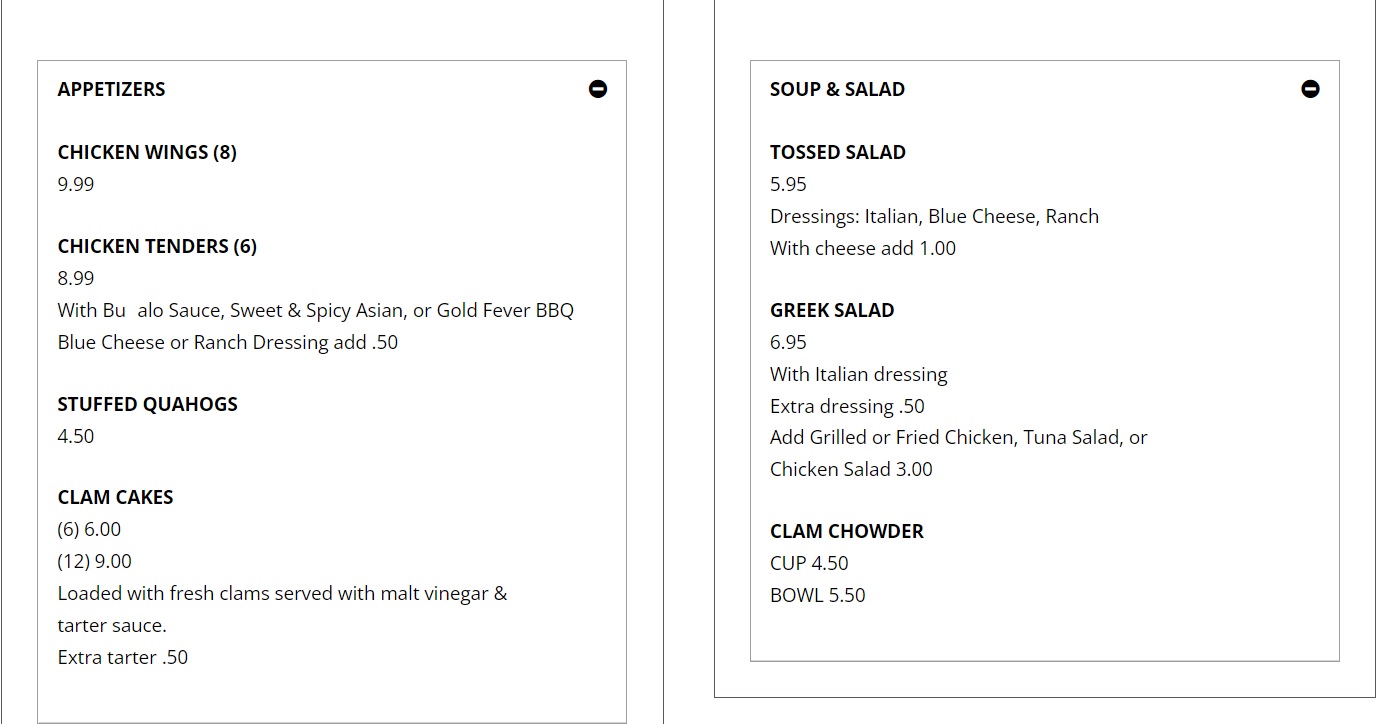Screen dimensions: 1379x724
Task: Click the Clam Cakes item title
Action: tap(115, 497)
